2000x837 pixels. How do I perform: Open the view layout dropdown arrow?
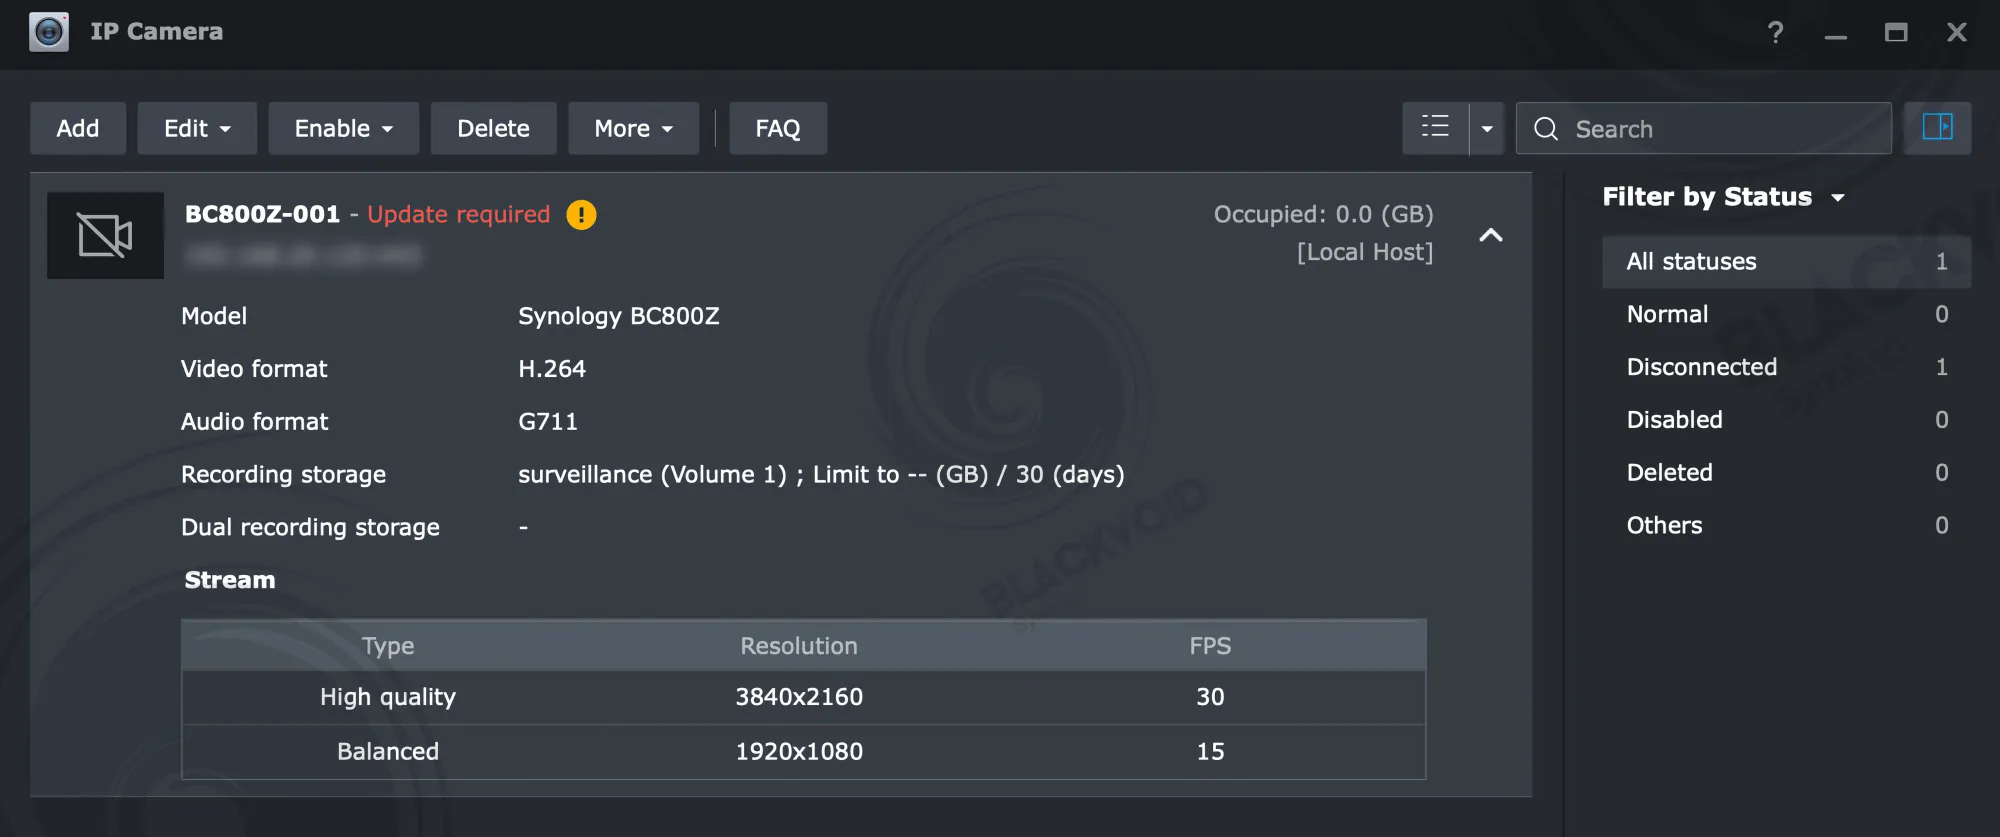coord(1487,129)
